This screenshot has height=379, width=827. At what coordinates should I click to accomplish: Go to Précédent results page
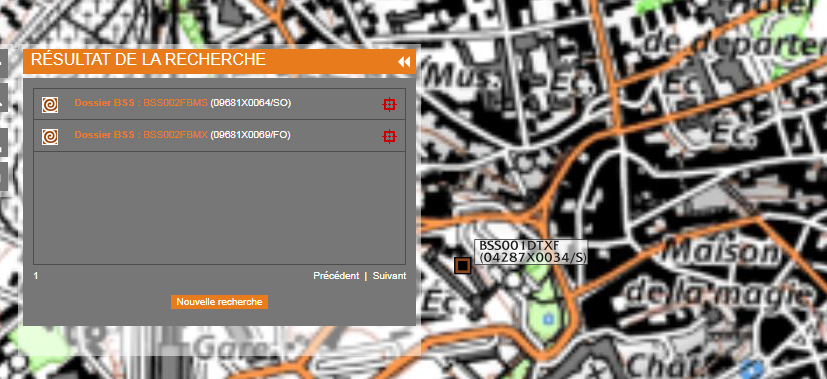[x=336, y=276]
